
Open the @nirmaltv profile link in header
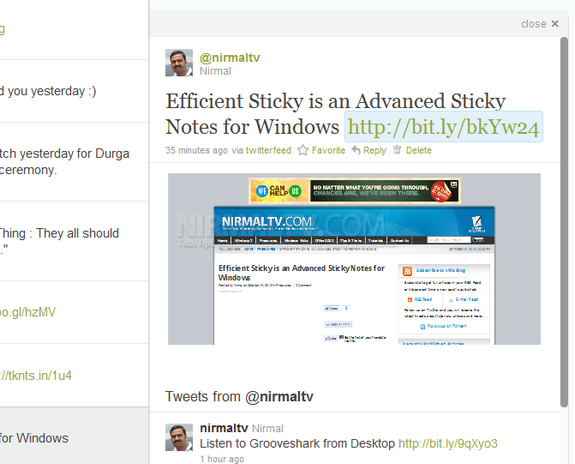click(230, 58)
